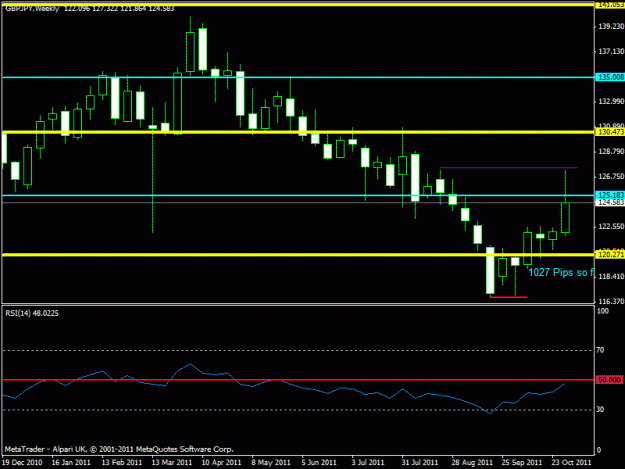Click the 28 Aug 2011 date label

[472, 462]
